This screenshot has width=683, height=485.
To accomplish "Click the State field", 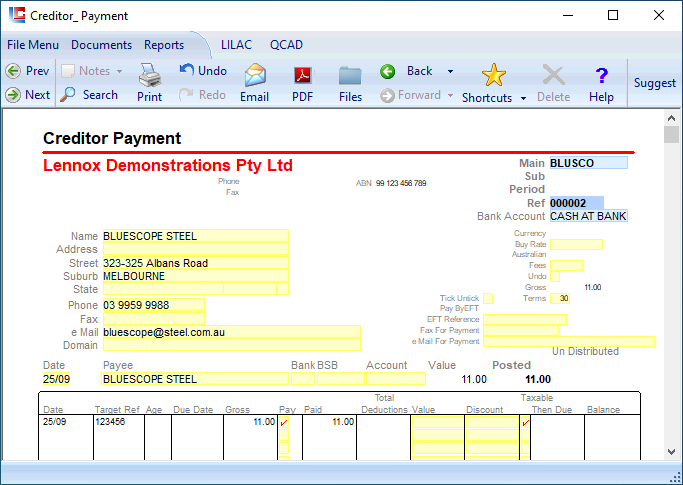I will coord(163,289).
